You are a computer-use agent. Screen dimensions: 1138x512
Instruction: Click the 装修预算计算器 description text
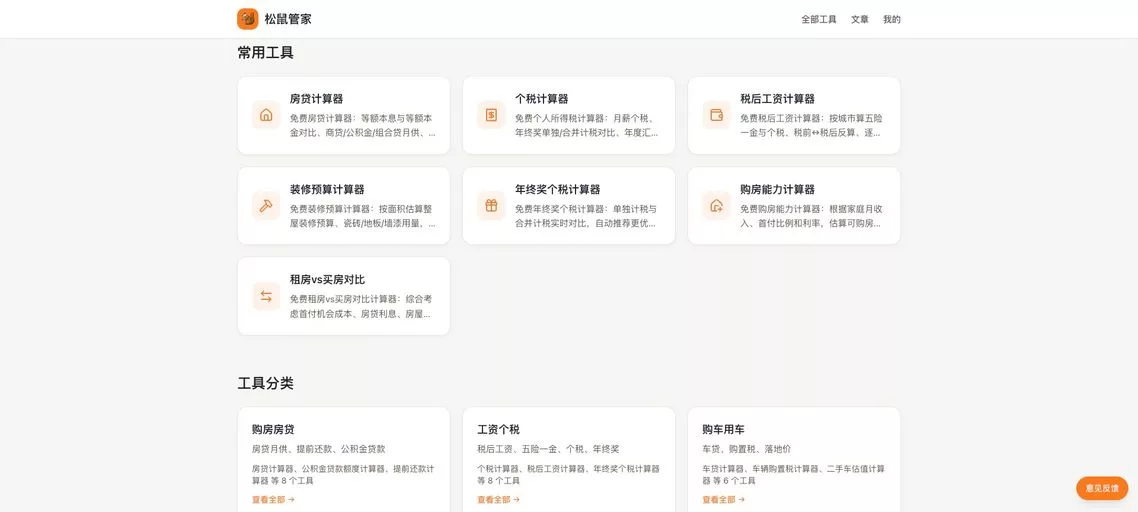(x=363, y=216)
